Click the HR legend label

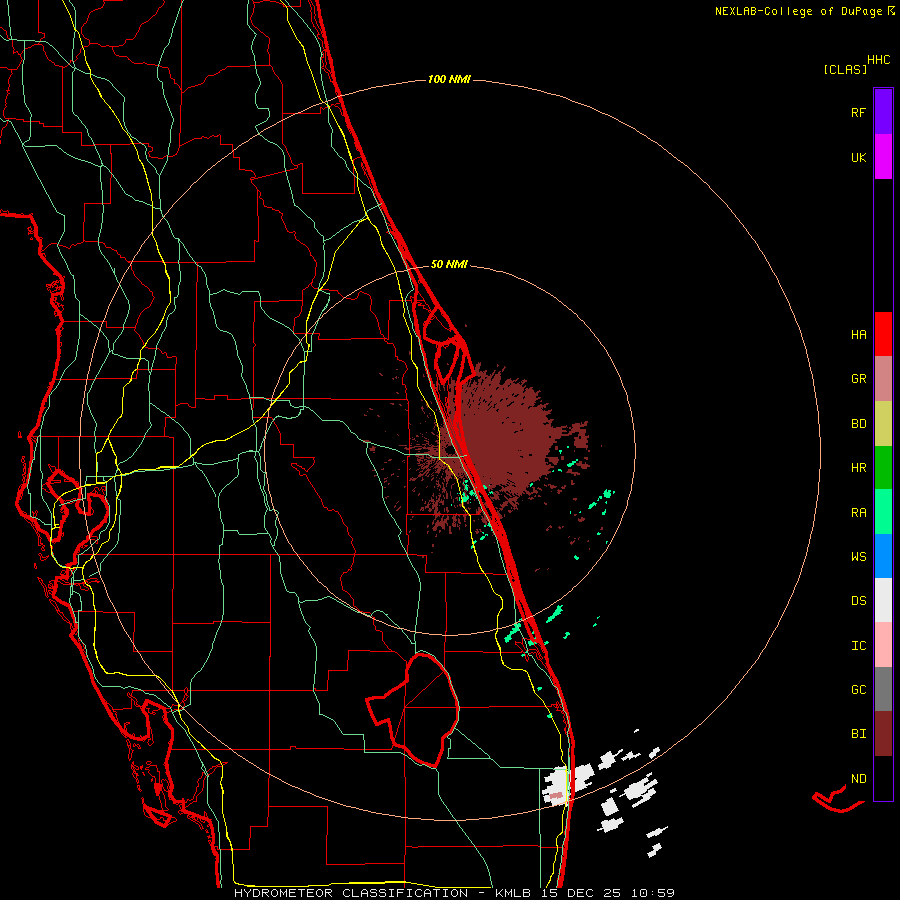(858, 468)
